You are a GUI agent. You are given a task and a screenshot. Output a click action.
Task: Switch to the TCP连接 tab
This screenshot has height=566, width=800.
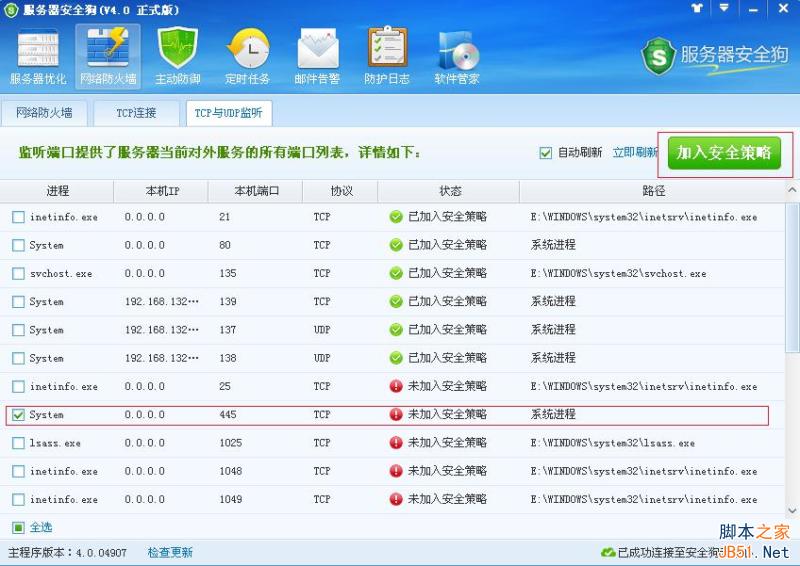[x=137, y=113]
